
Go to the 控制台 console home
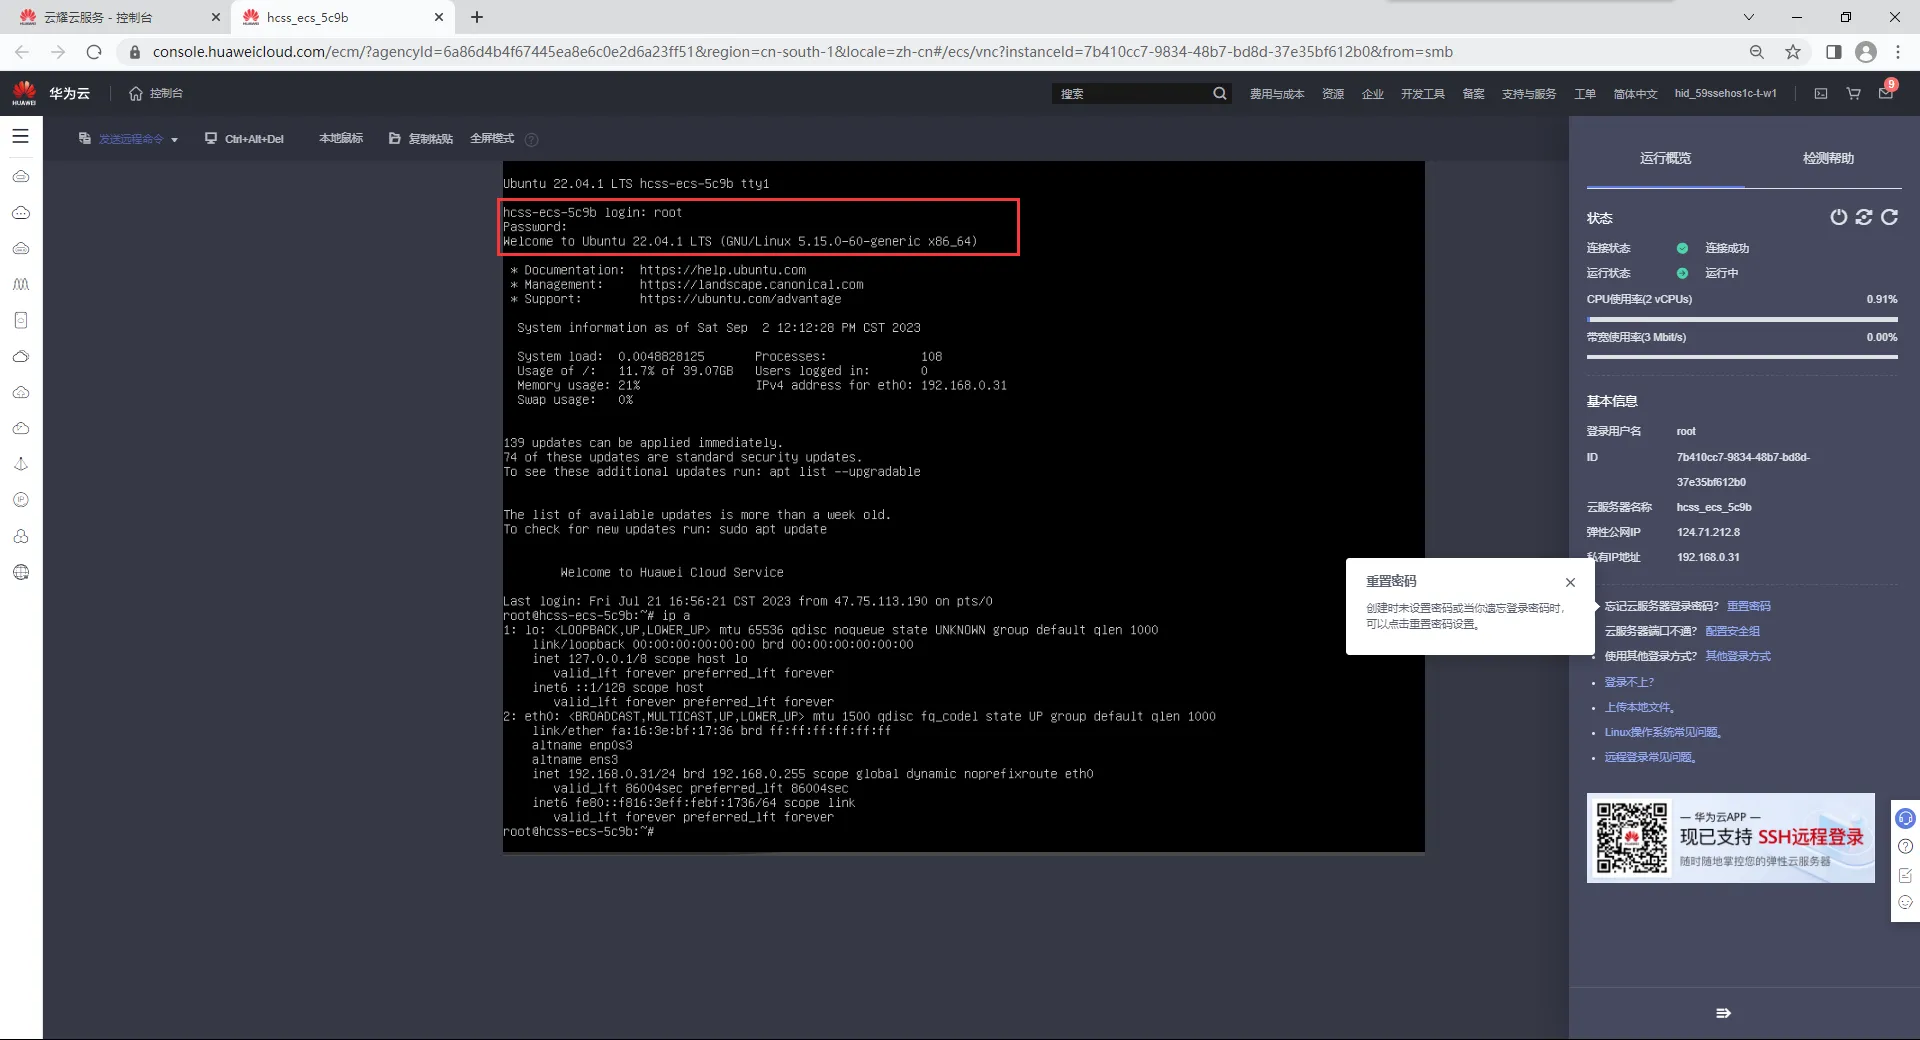coord(156,93)
